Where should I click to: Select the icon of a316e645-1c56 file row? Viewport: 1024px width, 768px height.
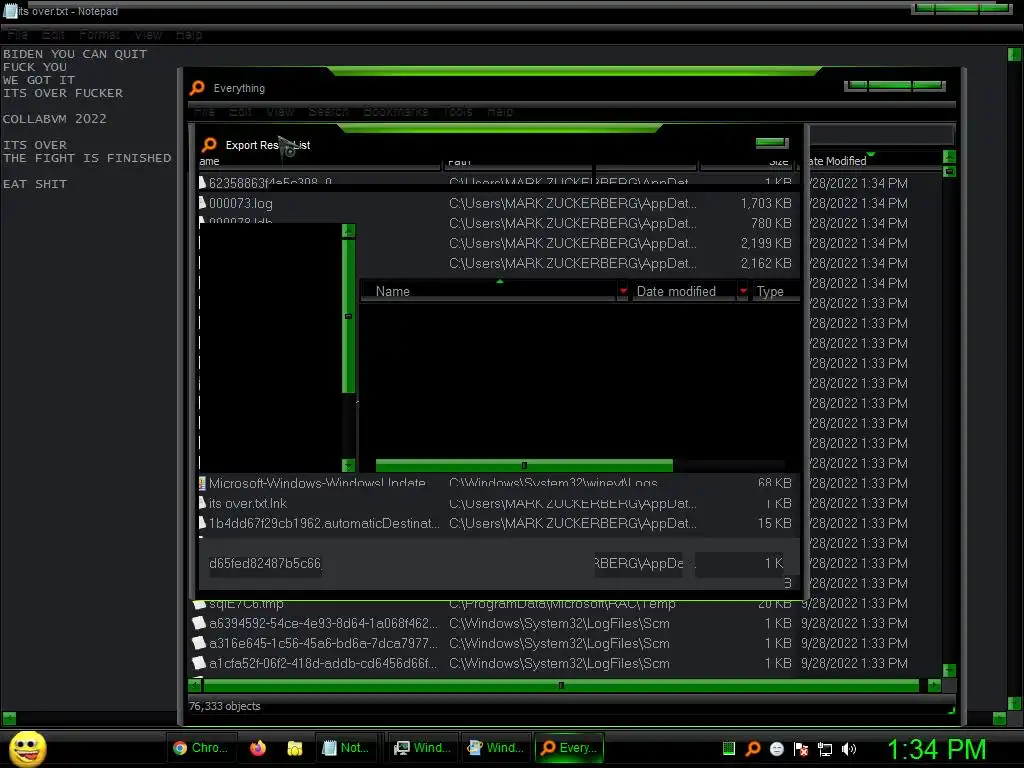click(199, 643)
